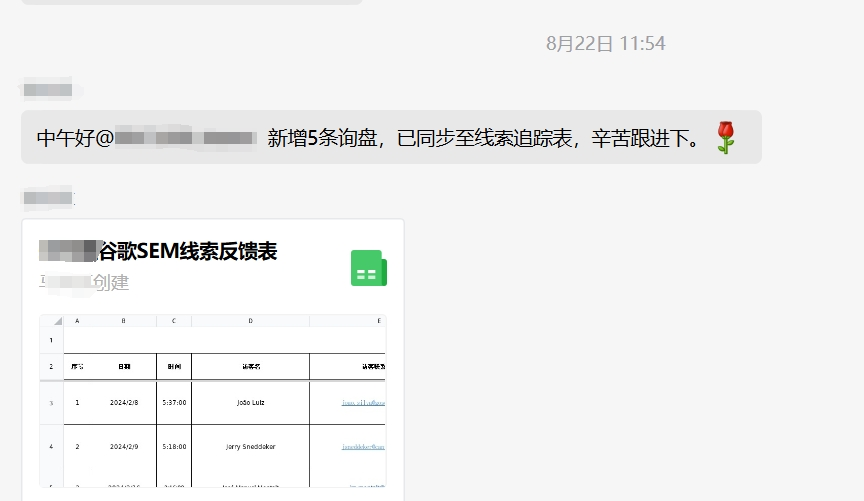The height and width of the screenshot is (501, 864).
Task: Click the blurred @mention in the message
Action: pyautogui.click(x=187, y=138)
